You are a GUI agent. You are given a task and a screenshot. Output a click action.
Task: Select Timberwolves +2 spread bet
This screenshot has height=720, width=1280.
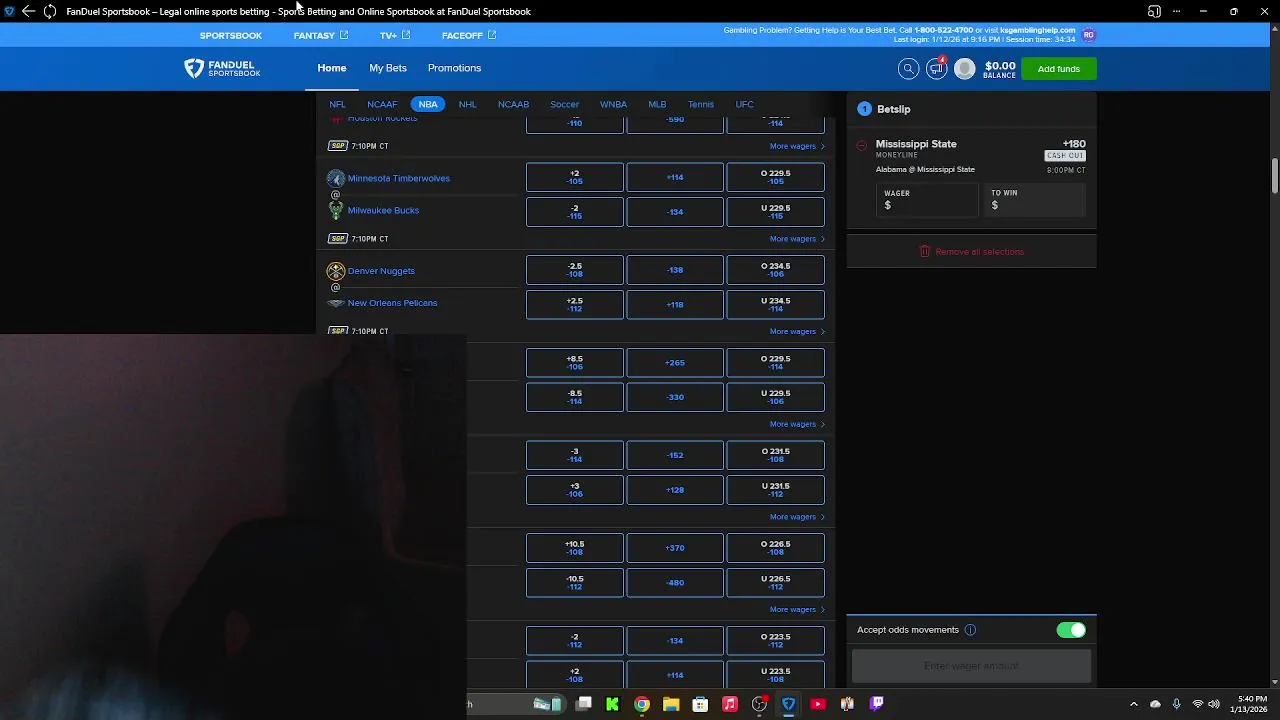575,177
